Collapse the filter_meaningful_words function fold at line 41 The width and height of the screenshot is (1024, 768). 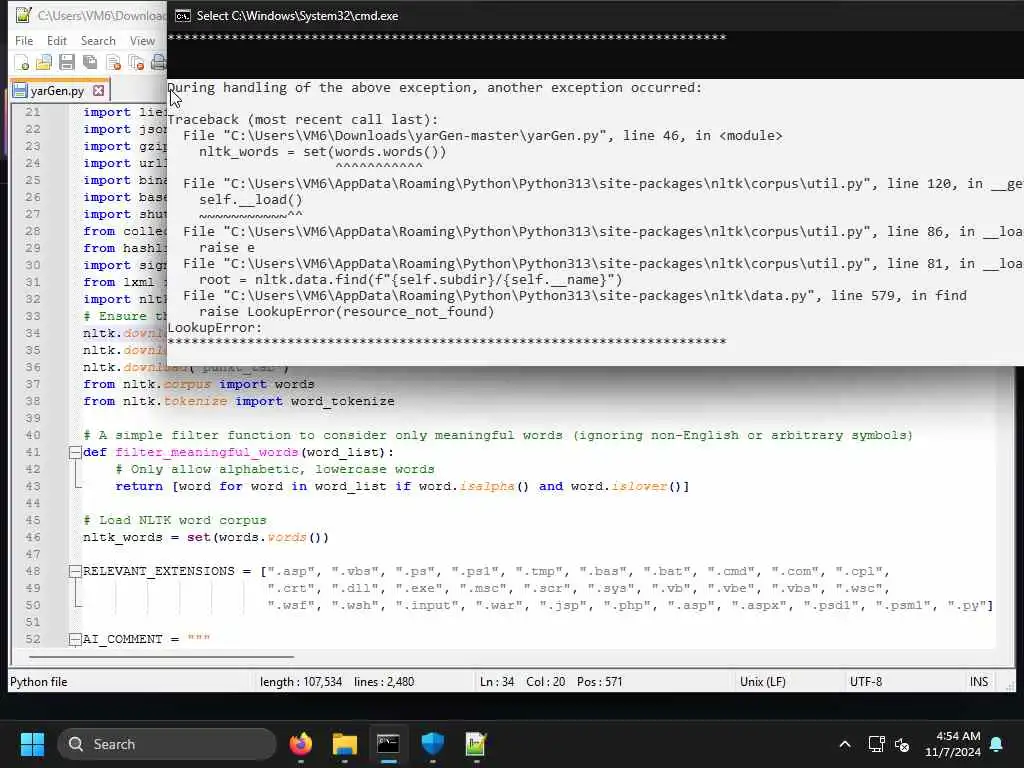tap(75, 452)
